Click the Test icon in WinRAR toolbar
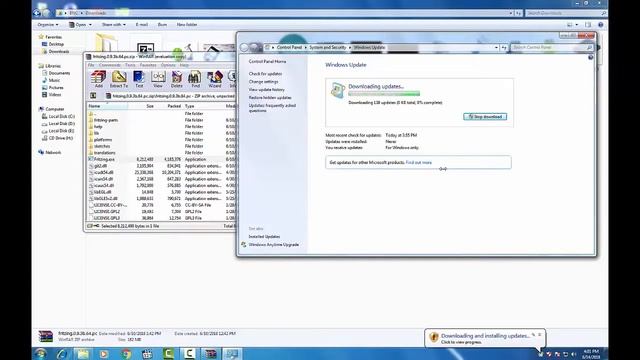 [139, 79]
